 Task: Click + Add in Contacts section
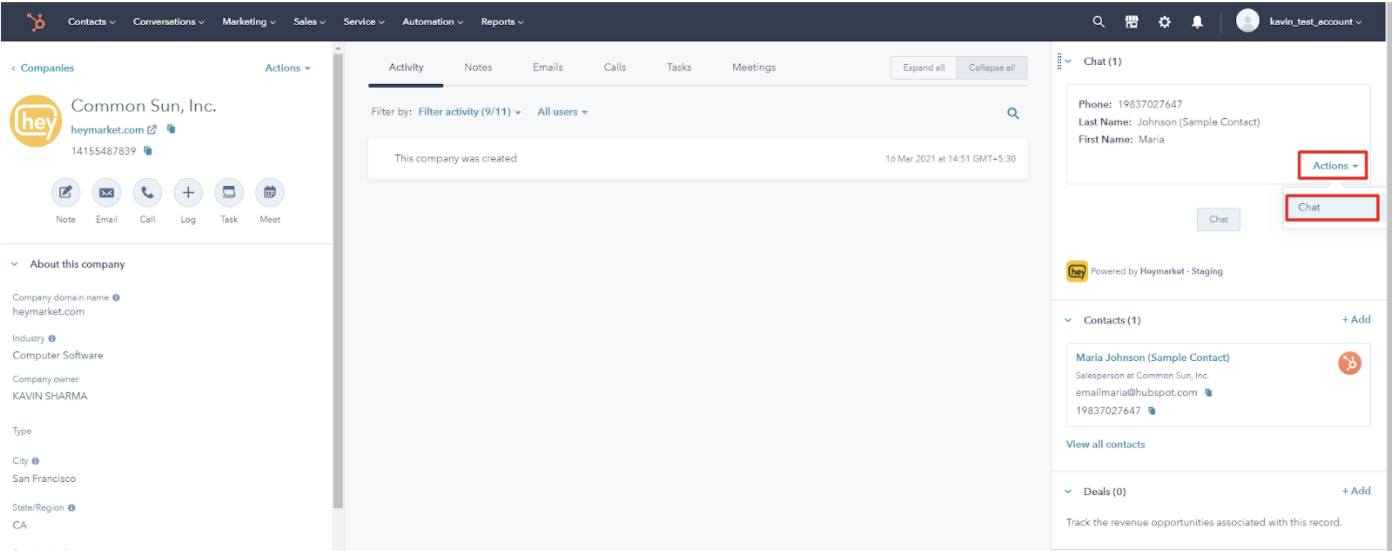1356,320
